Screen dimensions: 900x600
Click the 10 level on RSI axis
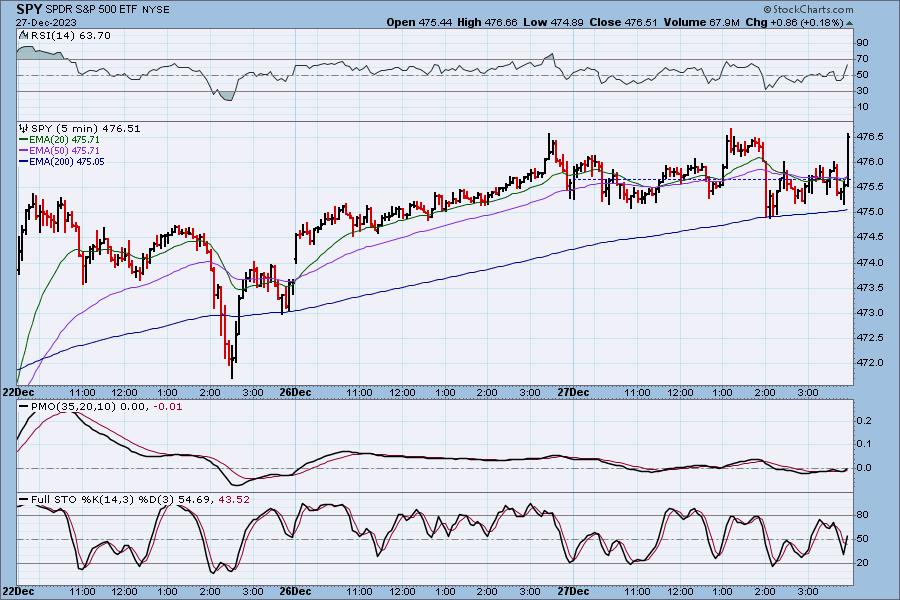coord(863,107)
